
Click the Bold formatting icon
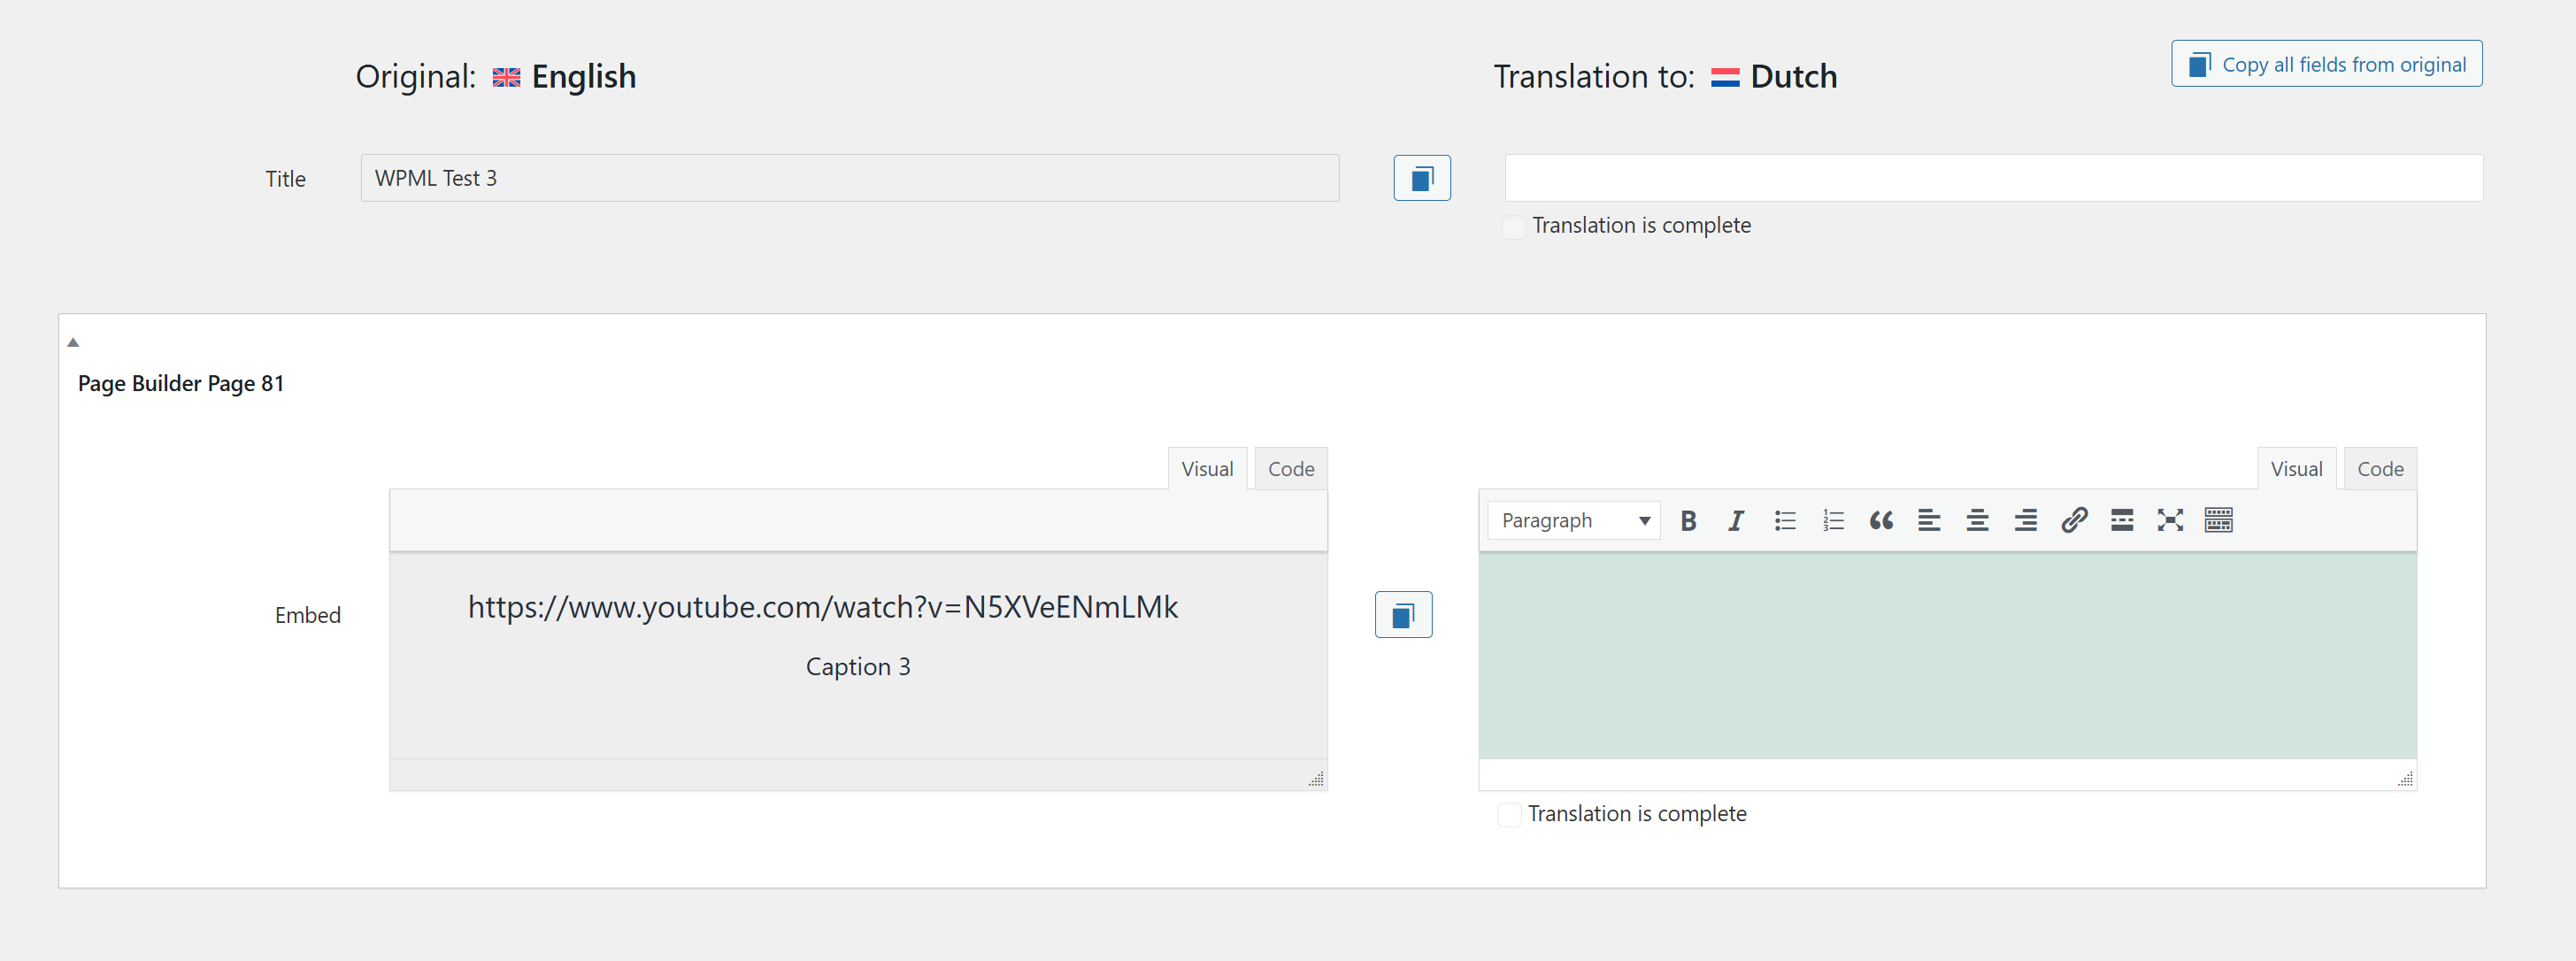[1688, 520]
